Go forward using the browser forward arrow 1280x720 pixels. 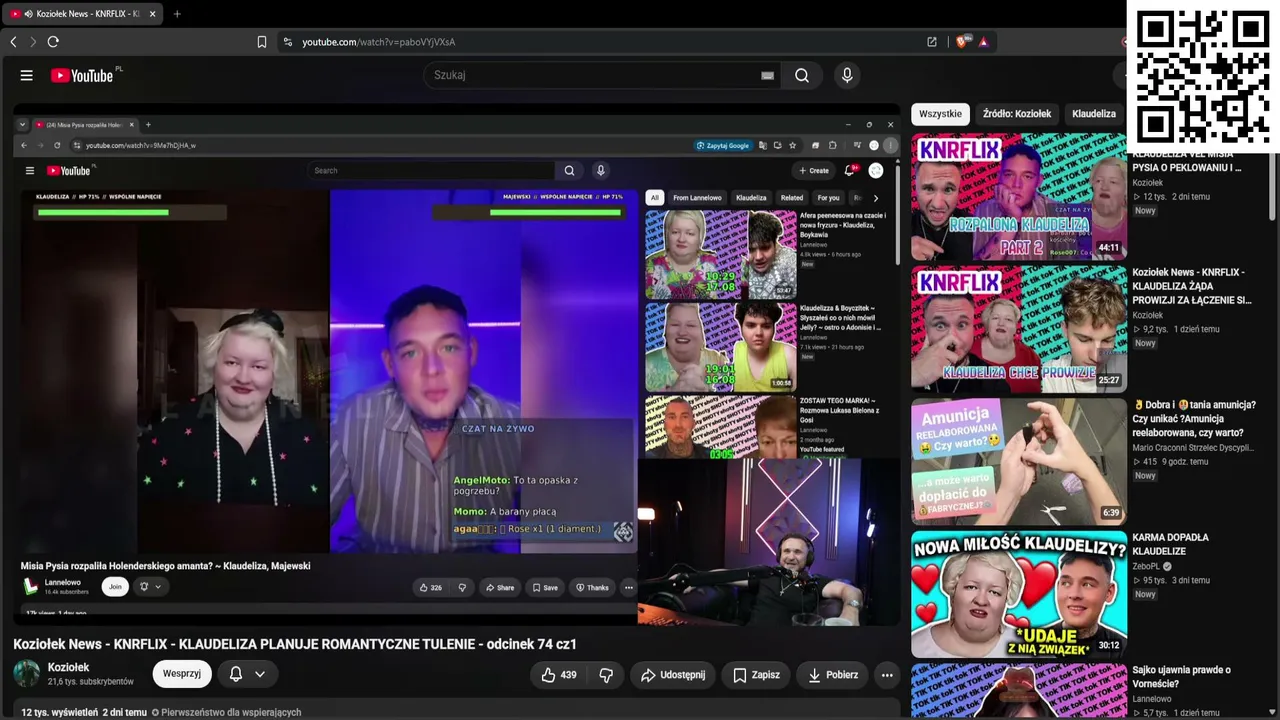pyautogui.click(x=33, y=42)
